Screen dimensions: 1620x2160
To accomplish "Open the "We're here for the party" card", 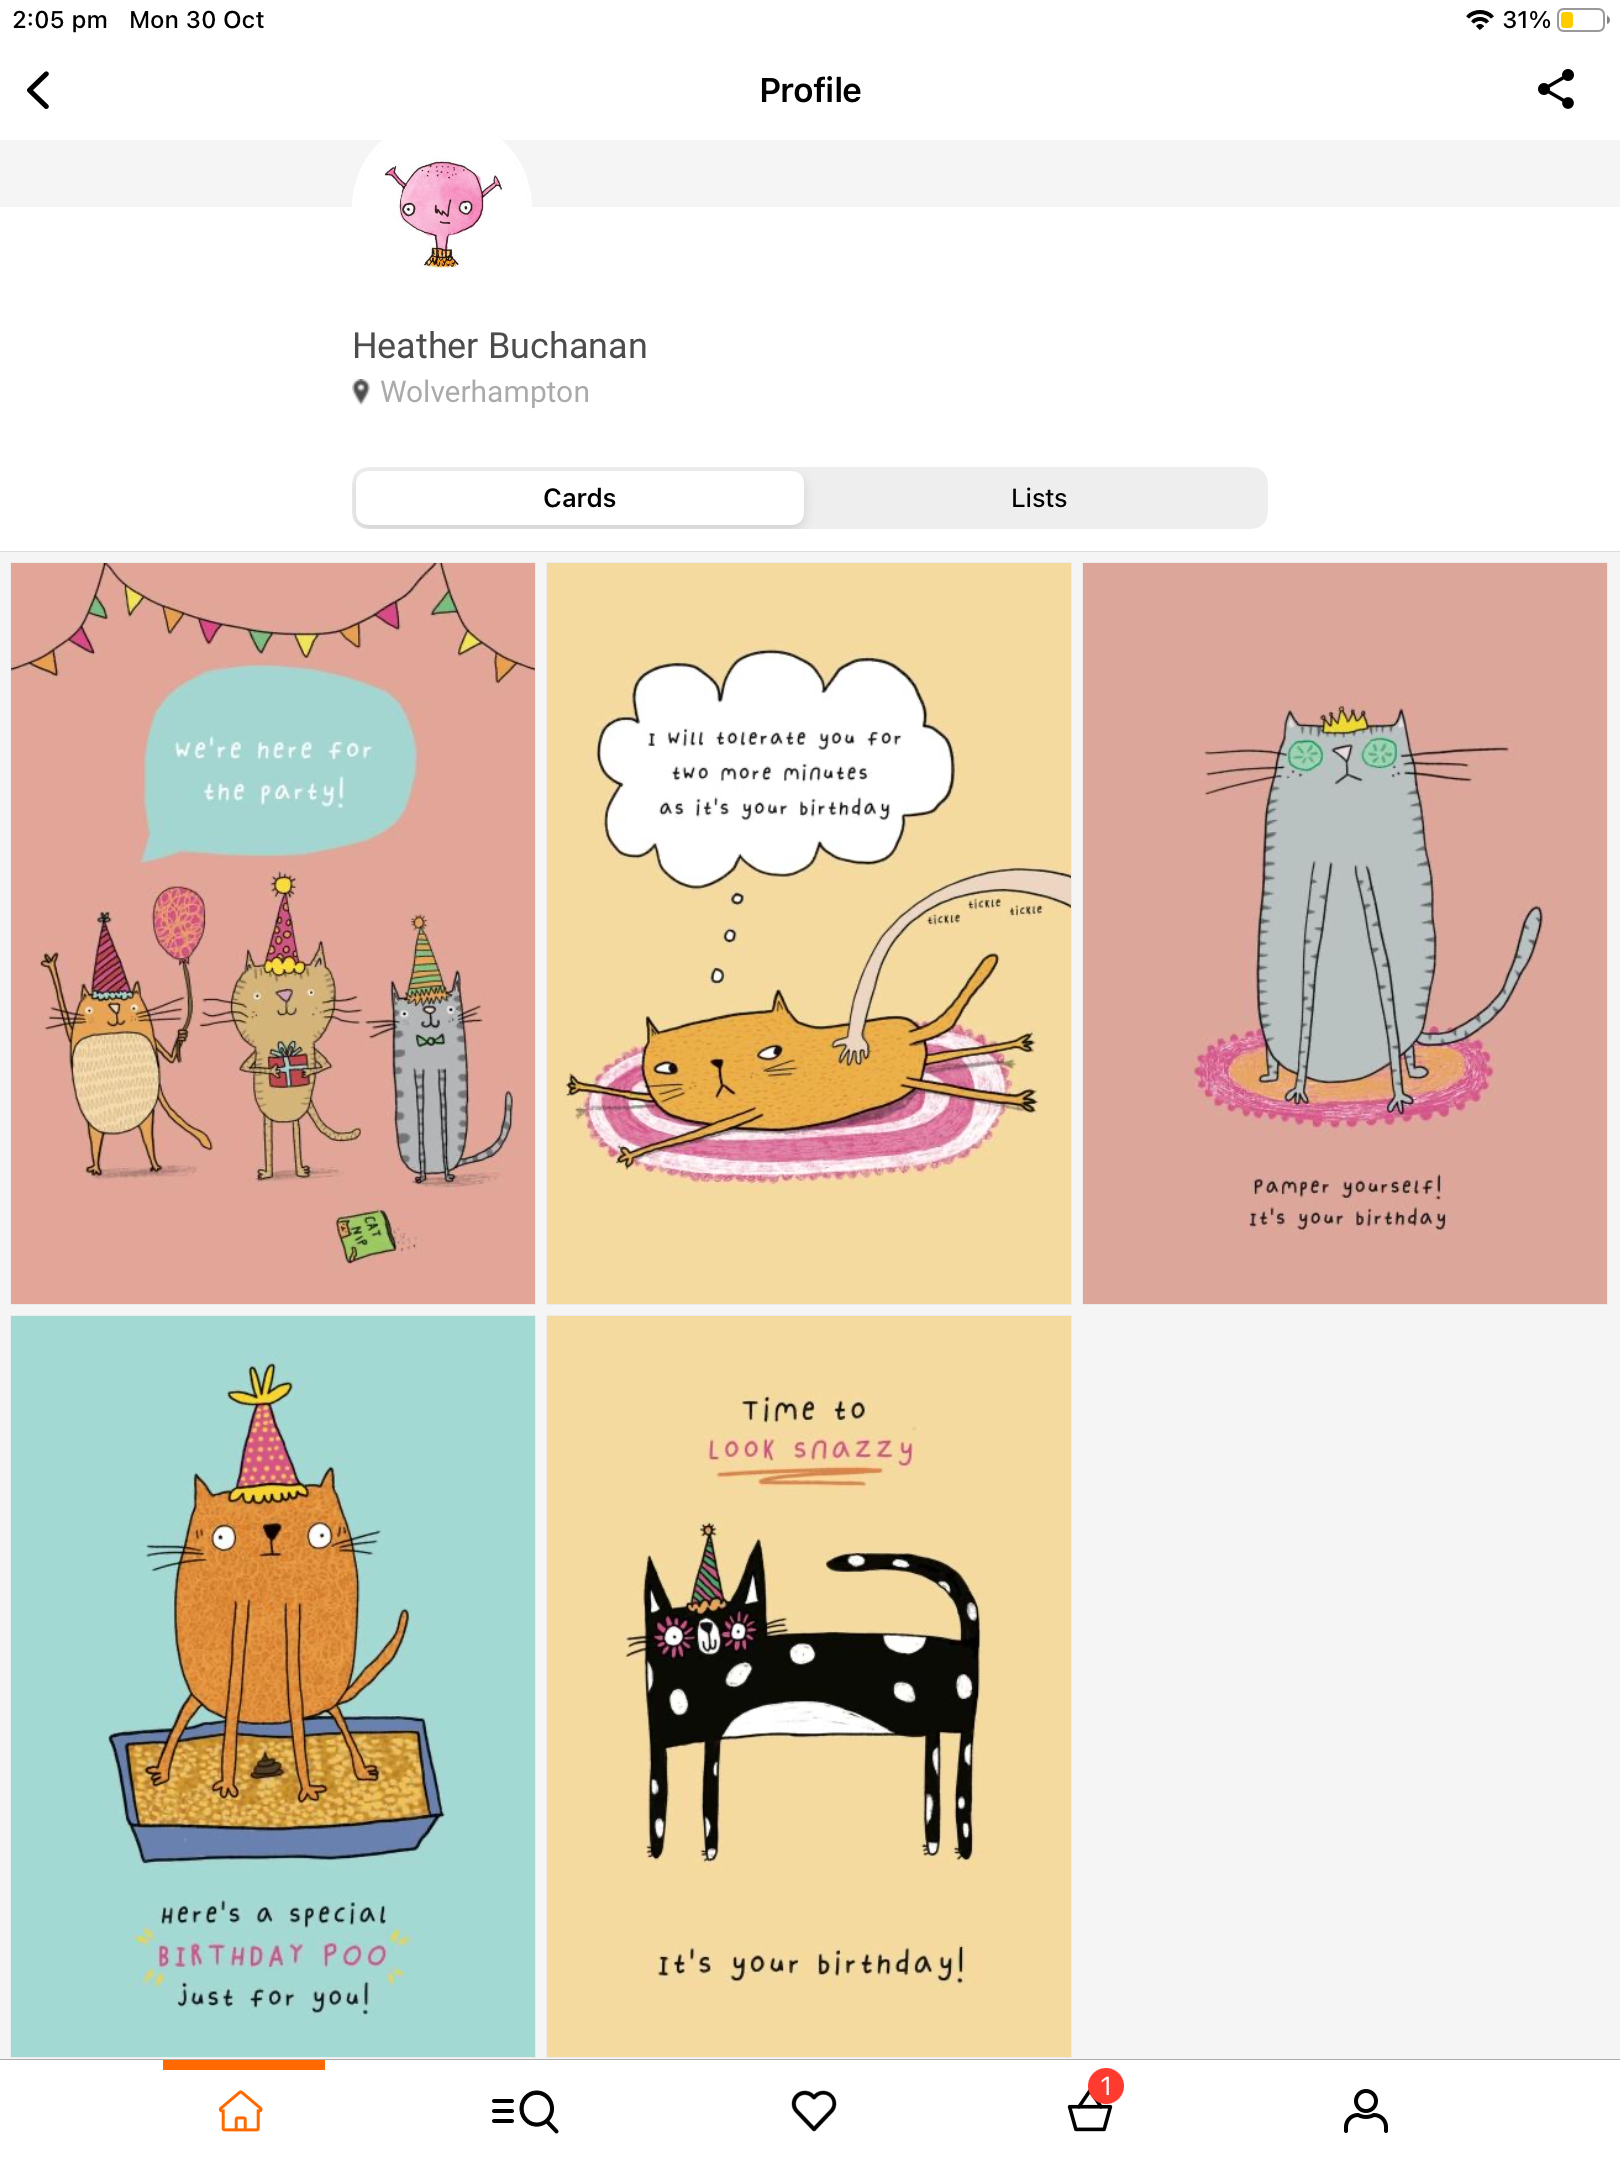I will (x=273, y=933).
